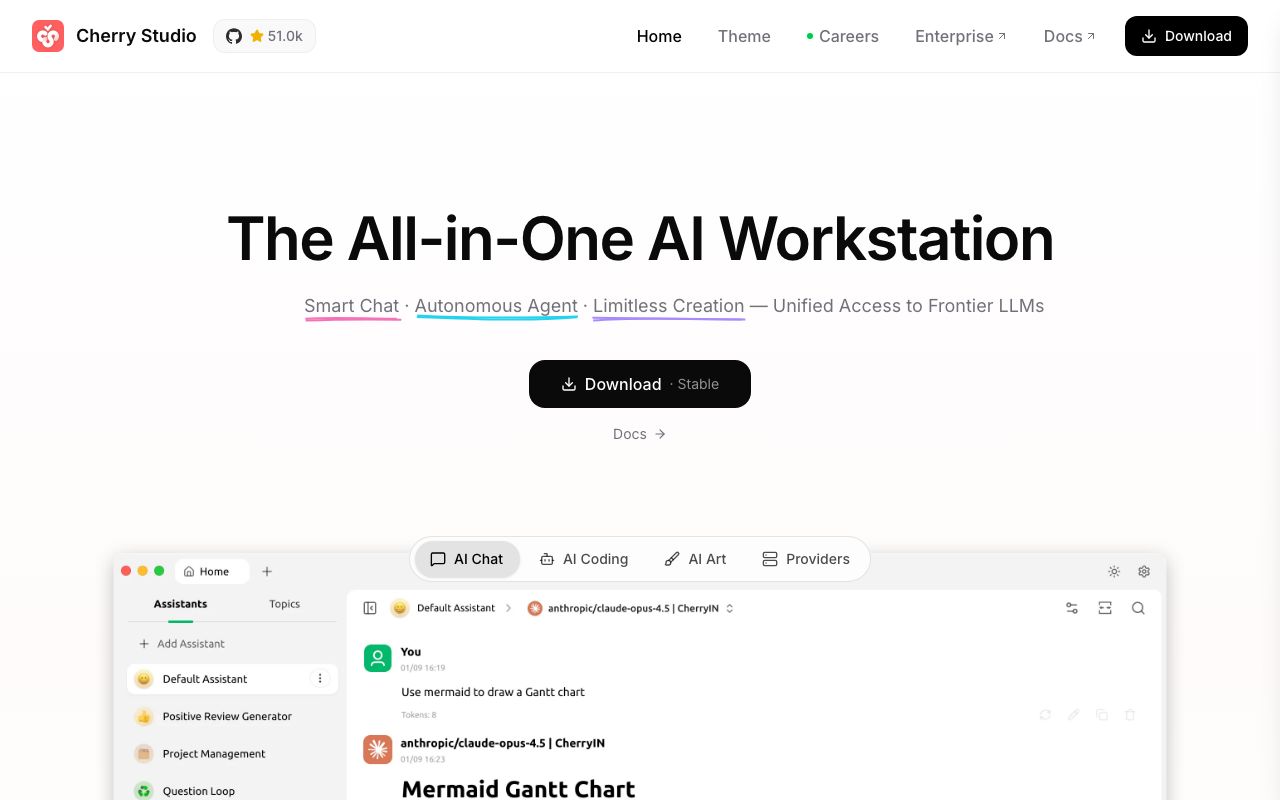Click the light-theme sun icon in the preview window
The image size is (1280, 800).
[x=1114, y=572]
